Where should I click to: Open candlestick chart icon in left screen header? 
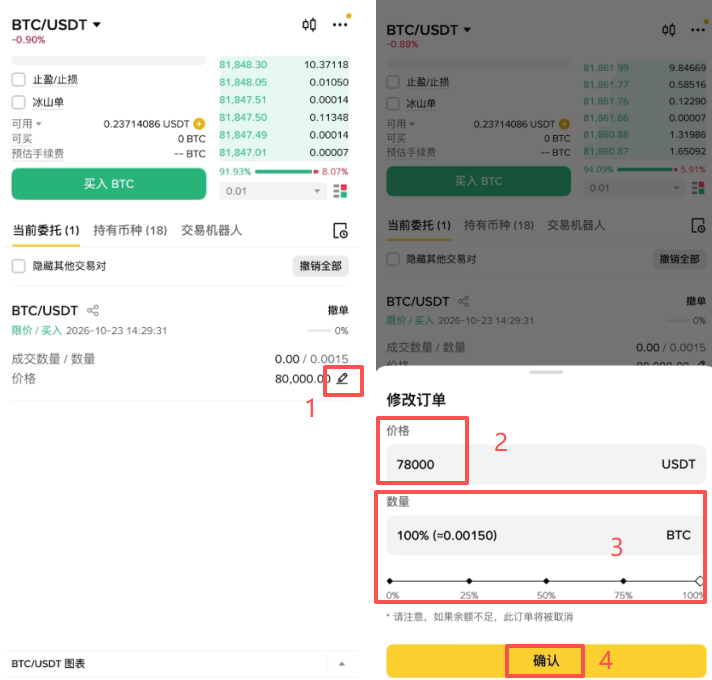pos(309,25)
